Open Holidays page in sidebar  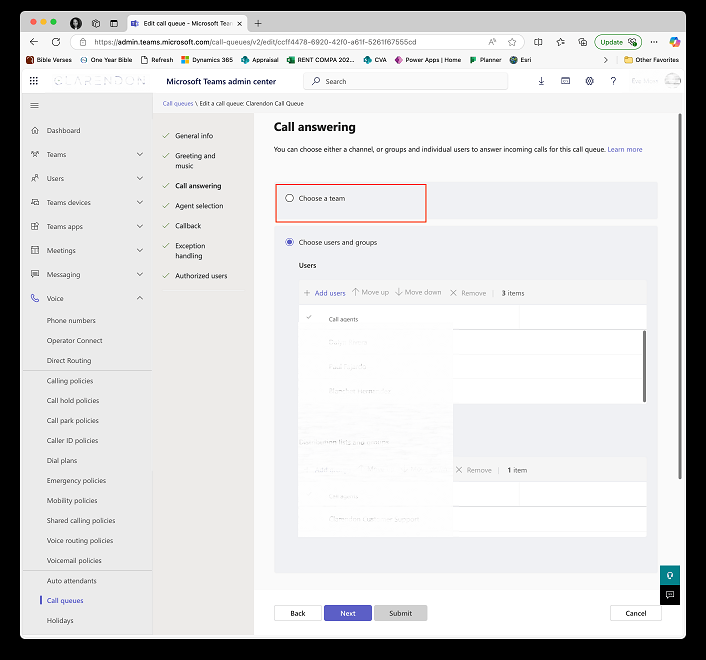(60, 620)
